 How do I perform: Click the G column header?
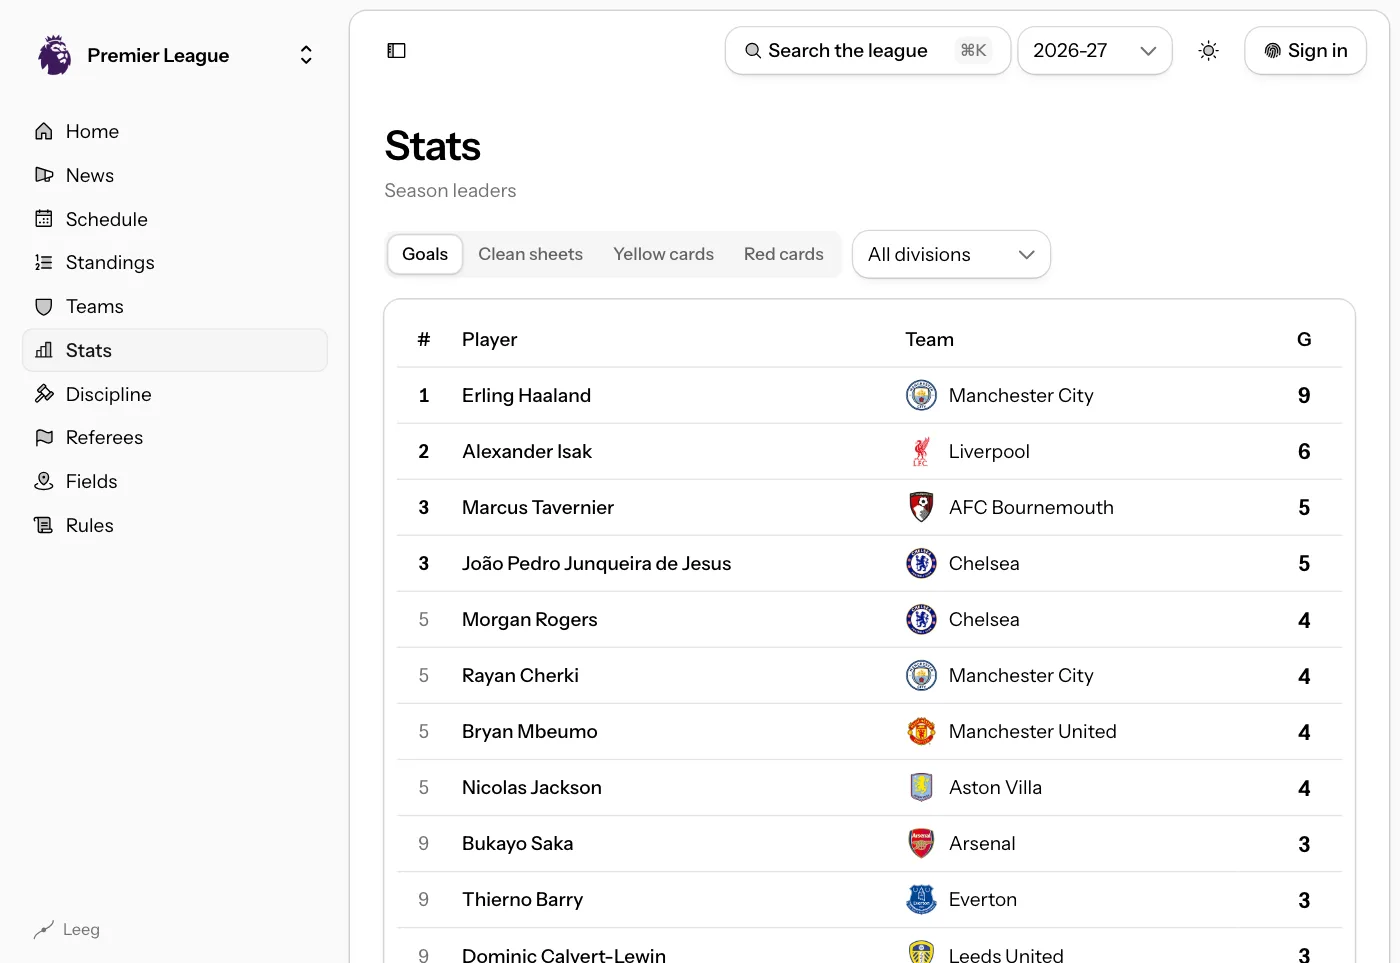pos(1304,339)
